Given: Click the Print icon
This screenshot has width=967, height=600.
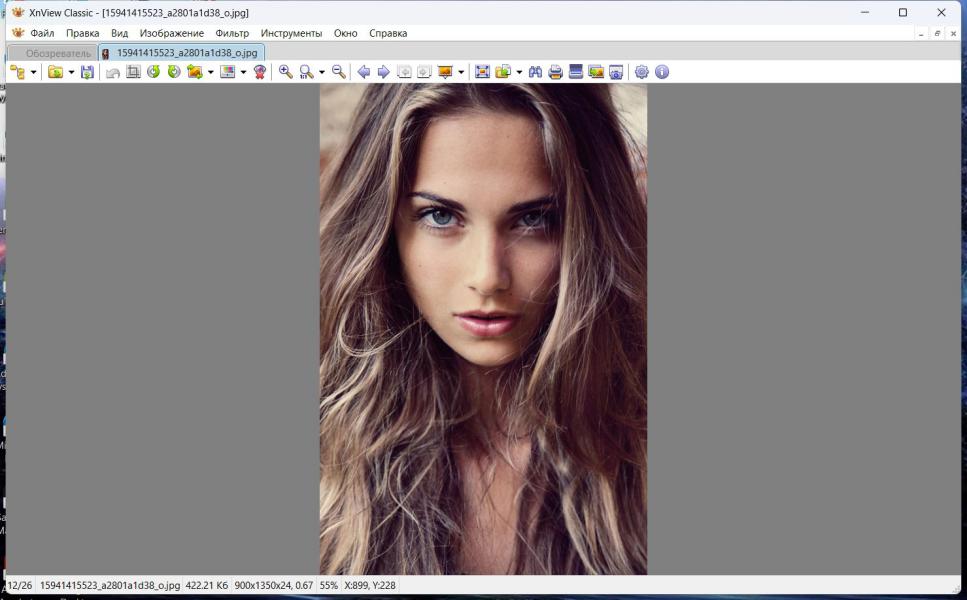Looking at the screenshot, I should (555, 72).
